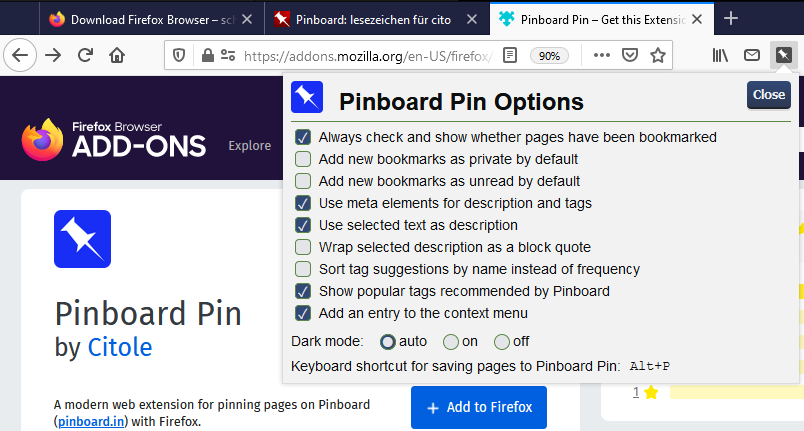Select the off option for Dark mode
Viewport: 804px width, 431px height.
click(x=501, y=341)
